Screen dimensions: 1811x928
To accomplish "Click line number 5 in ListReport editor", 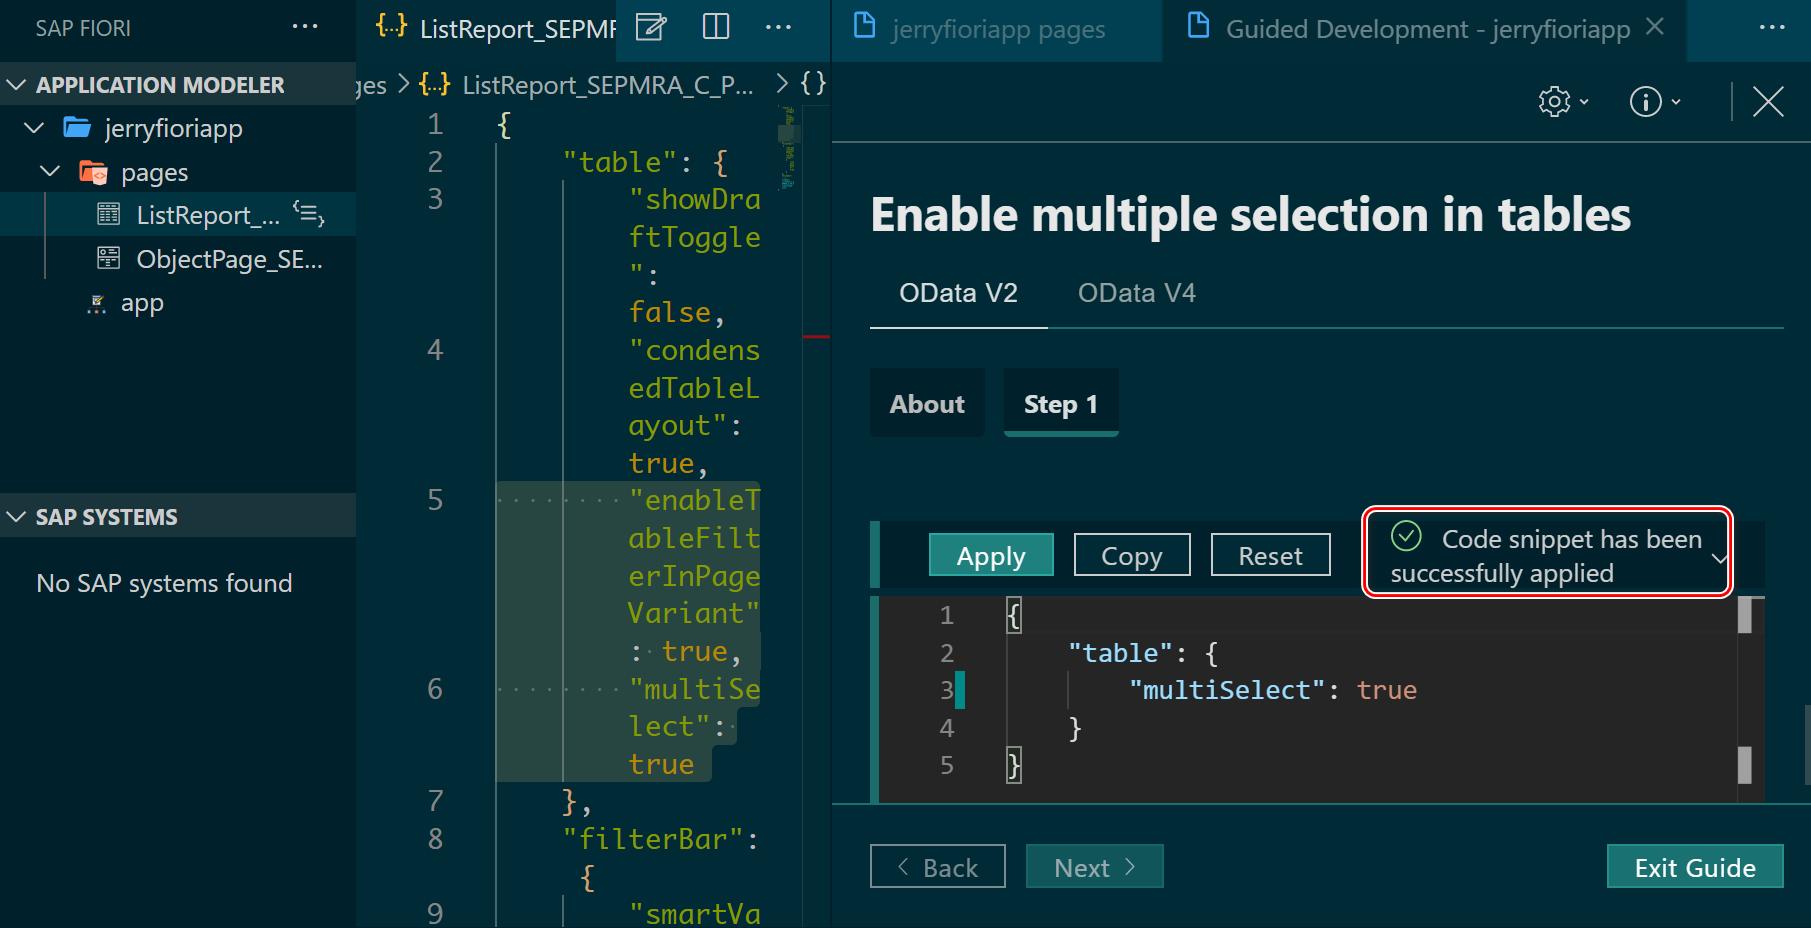I will pyautogui.click(x=435, y=500).
